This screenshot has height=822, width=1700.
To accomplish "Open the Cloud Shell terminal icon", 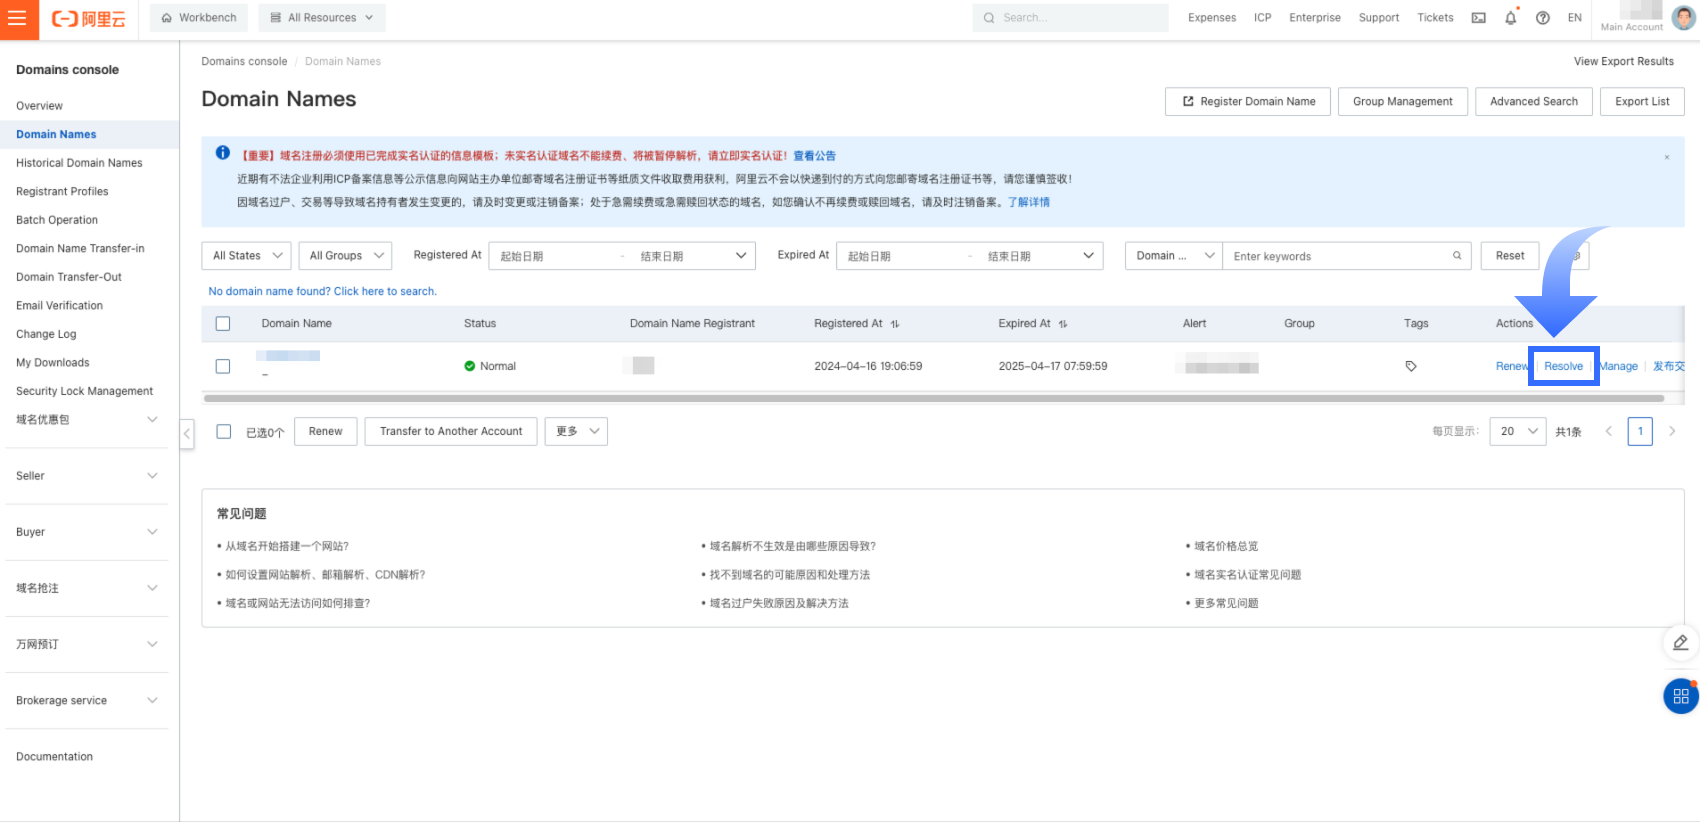I will (x=1478, y=18).
